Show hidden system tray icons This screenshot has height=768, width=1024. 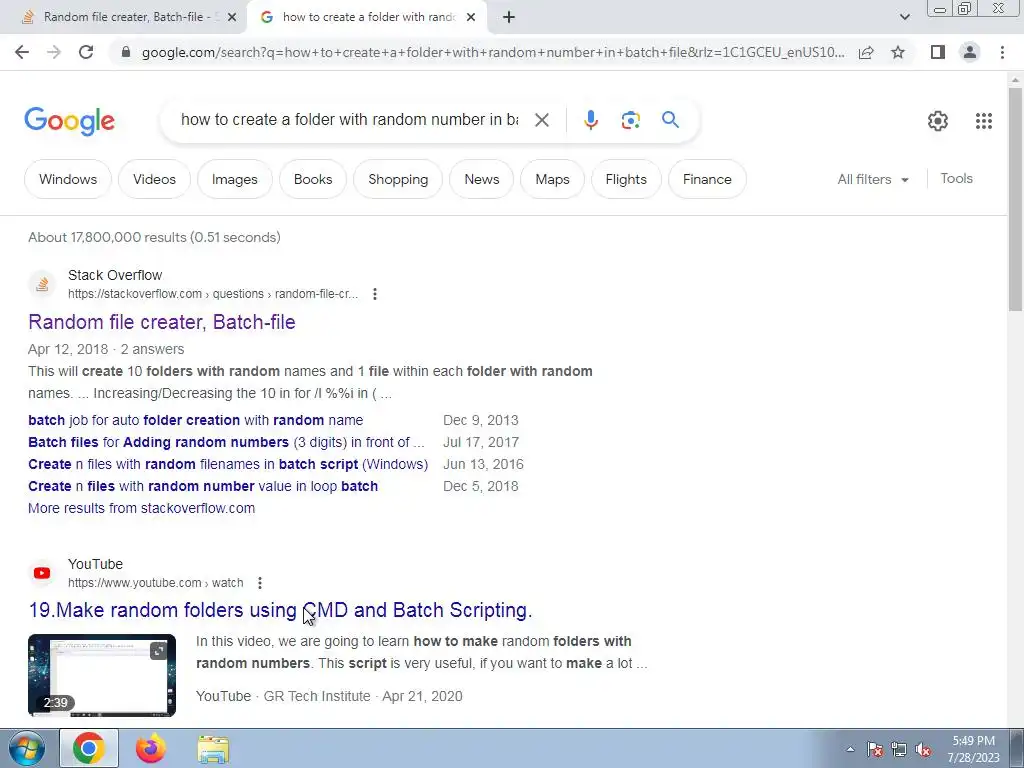[x=850, y=749]
